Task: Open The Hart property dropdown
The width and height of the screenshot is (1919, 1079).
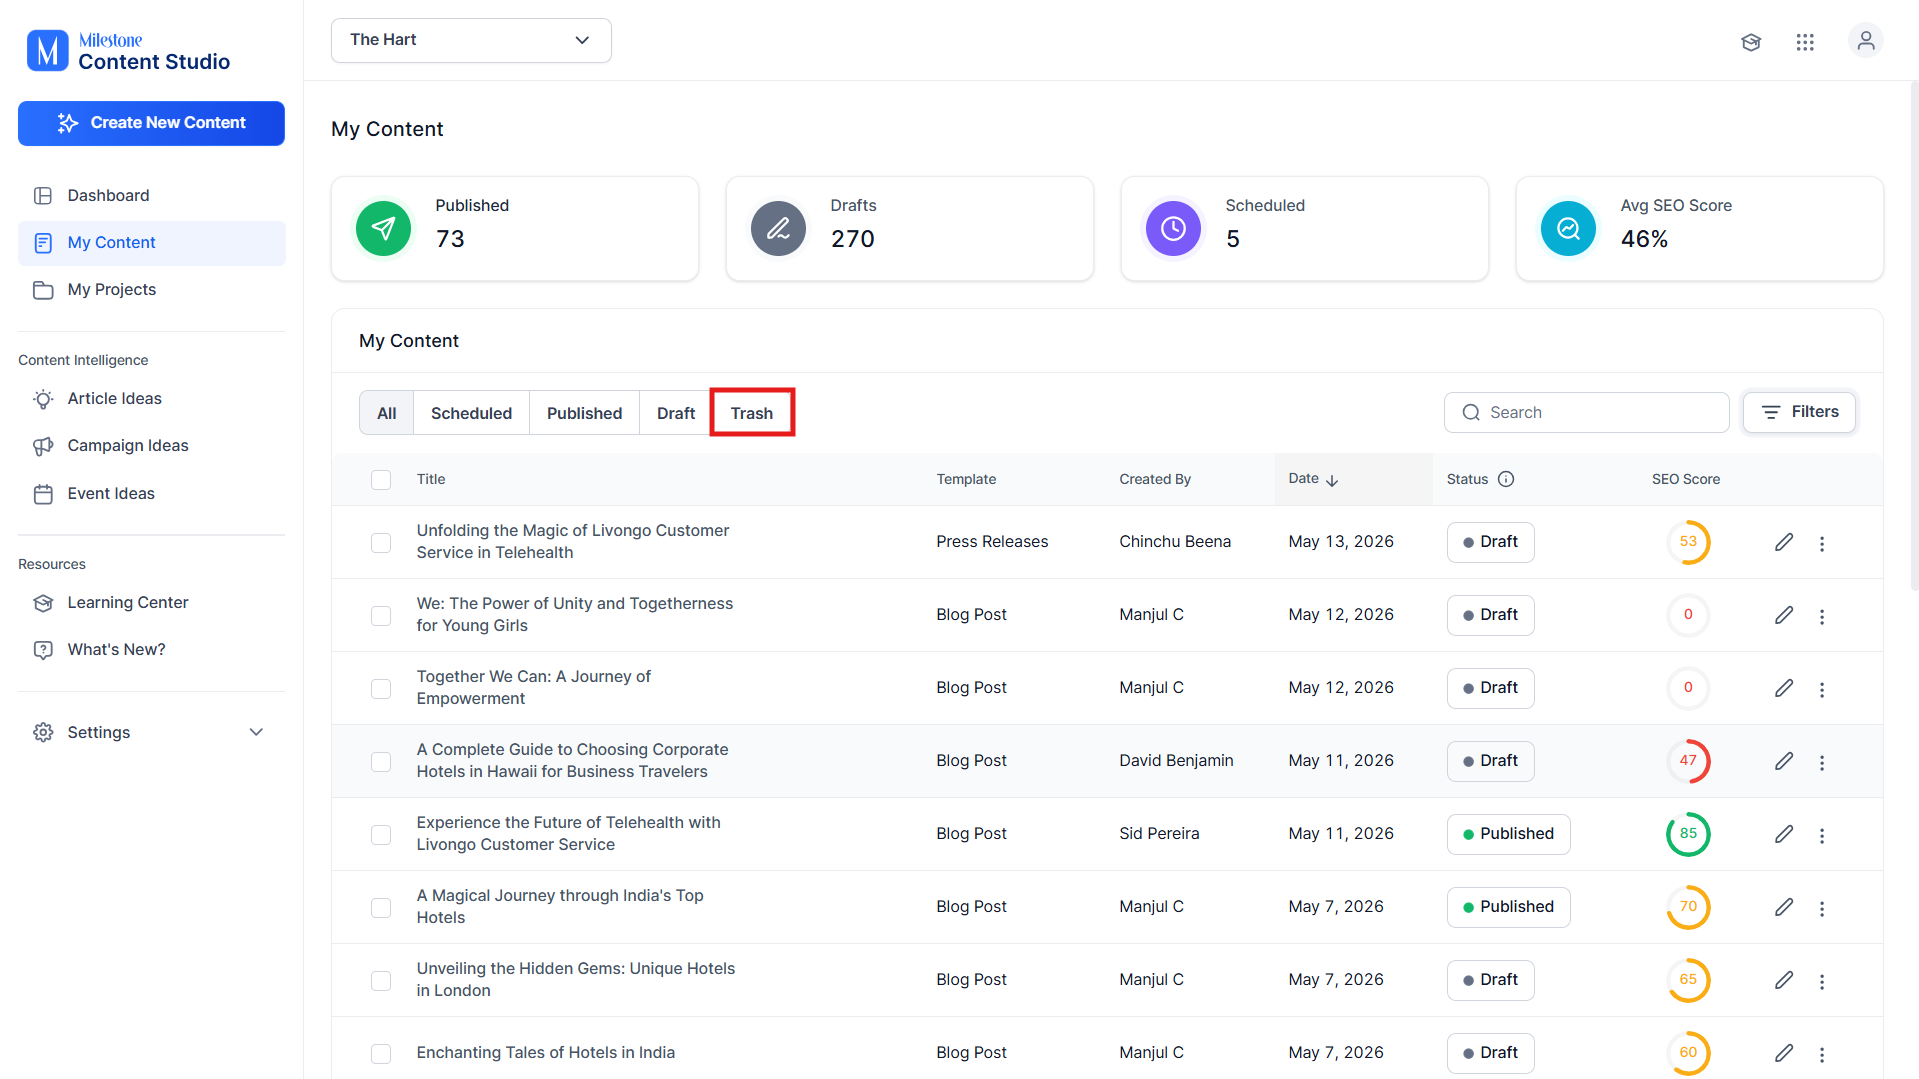Action: click(x=471, y=40)
